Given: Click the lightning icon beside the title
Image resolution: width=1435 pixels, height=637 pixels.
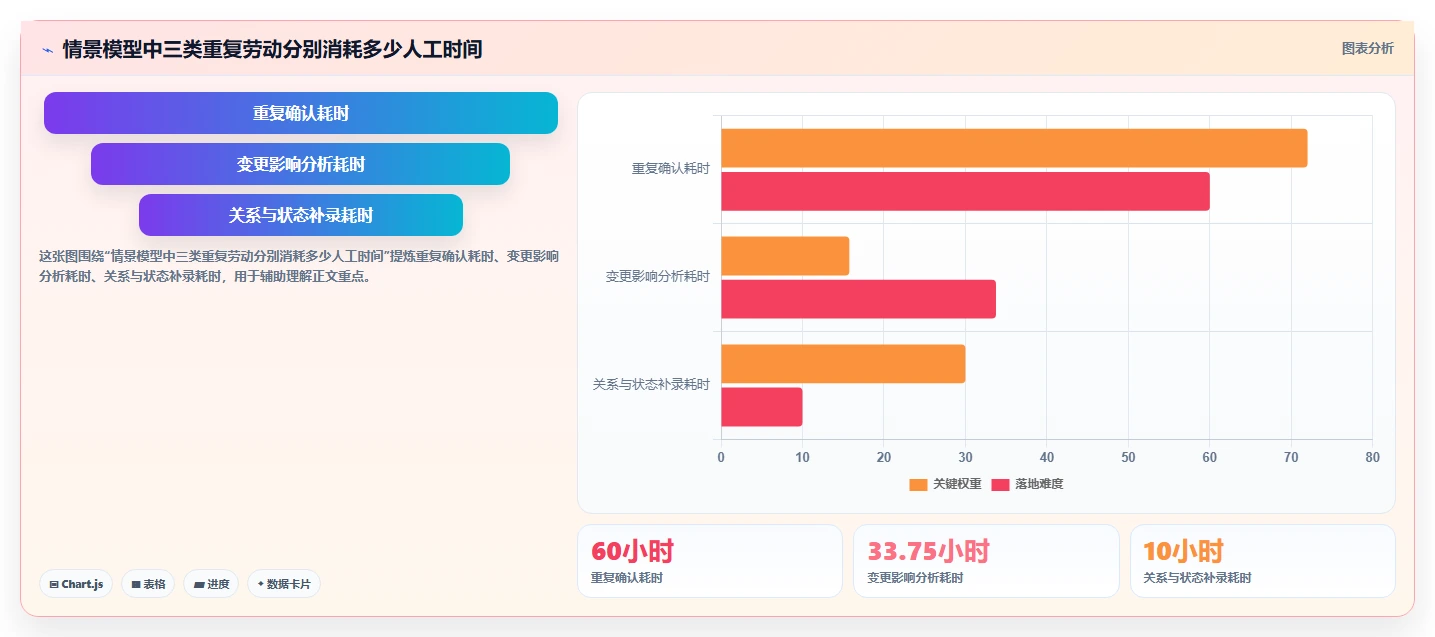Looking at the screenshot, I should (47, 49).
